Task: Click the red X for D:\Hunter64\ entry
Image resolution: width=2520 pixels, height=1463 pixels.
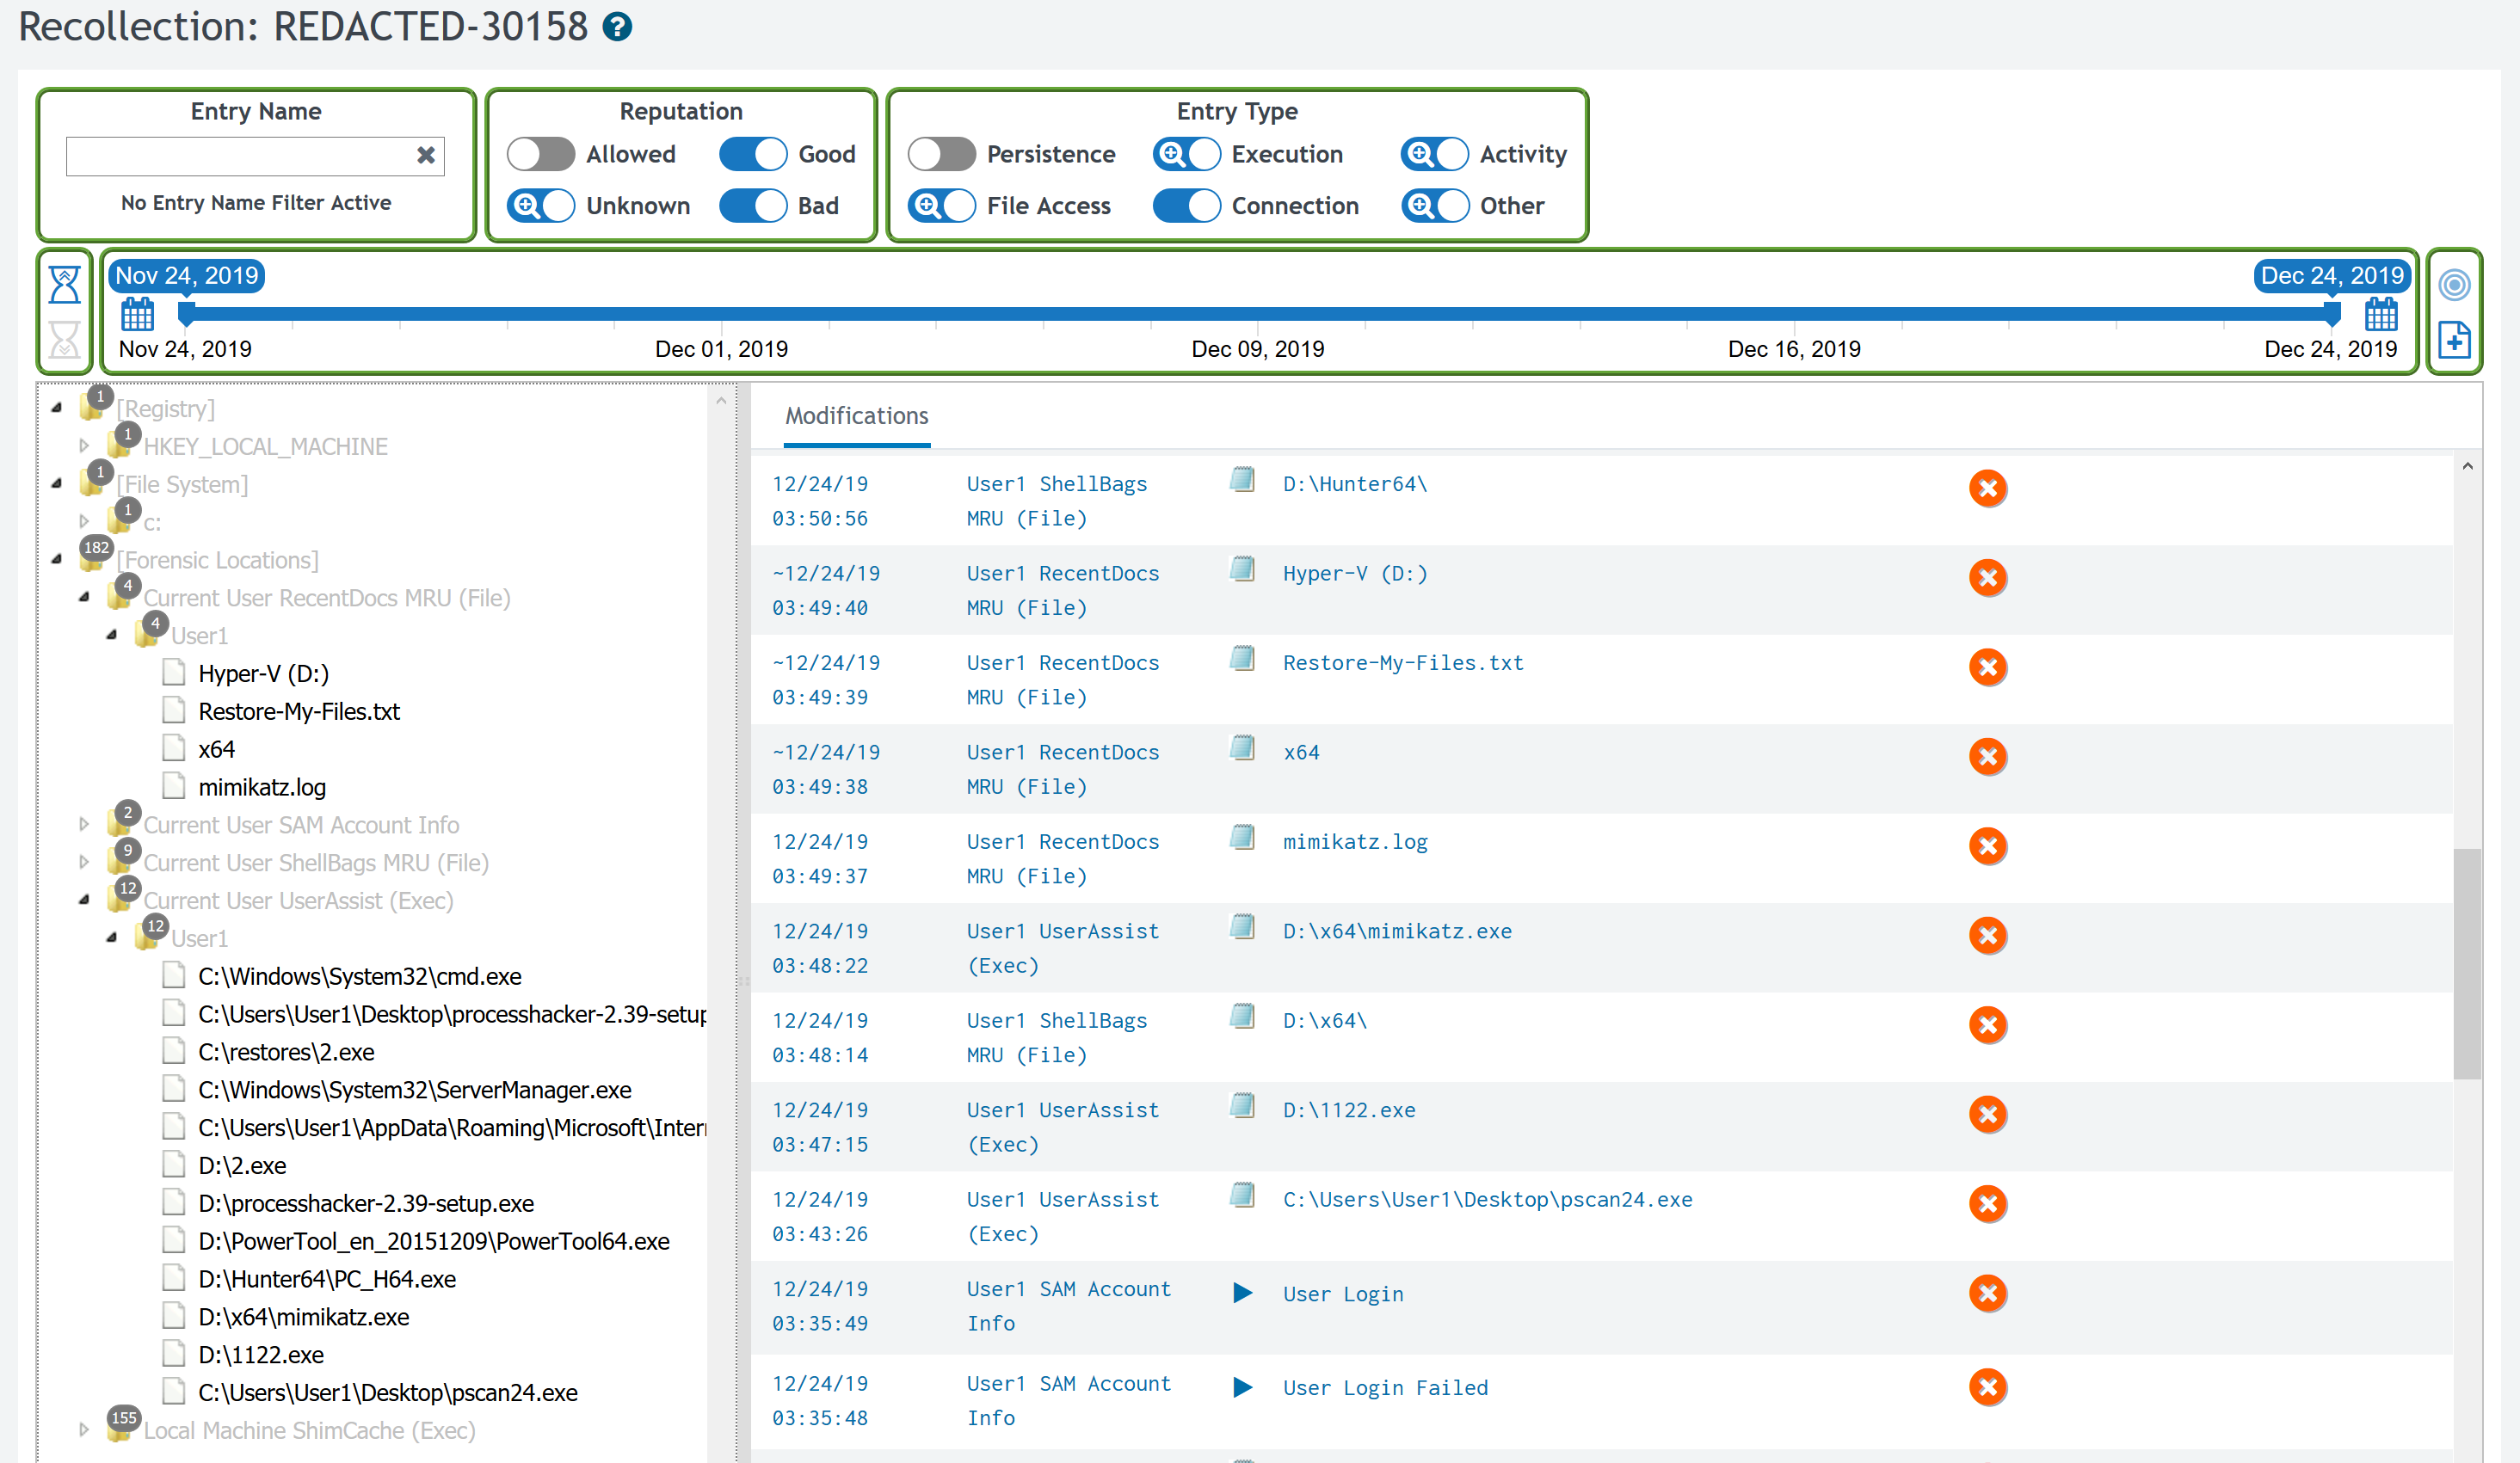Action: pyautogui.click(x=1988, y=488)
